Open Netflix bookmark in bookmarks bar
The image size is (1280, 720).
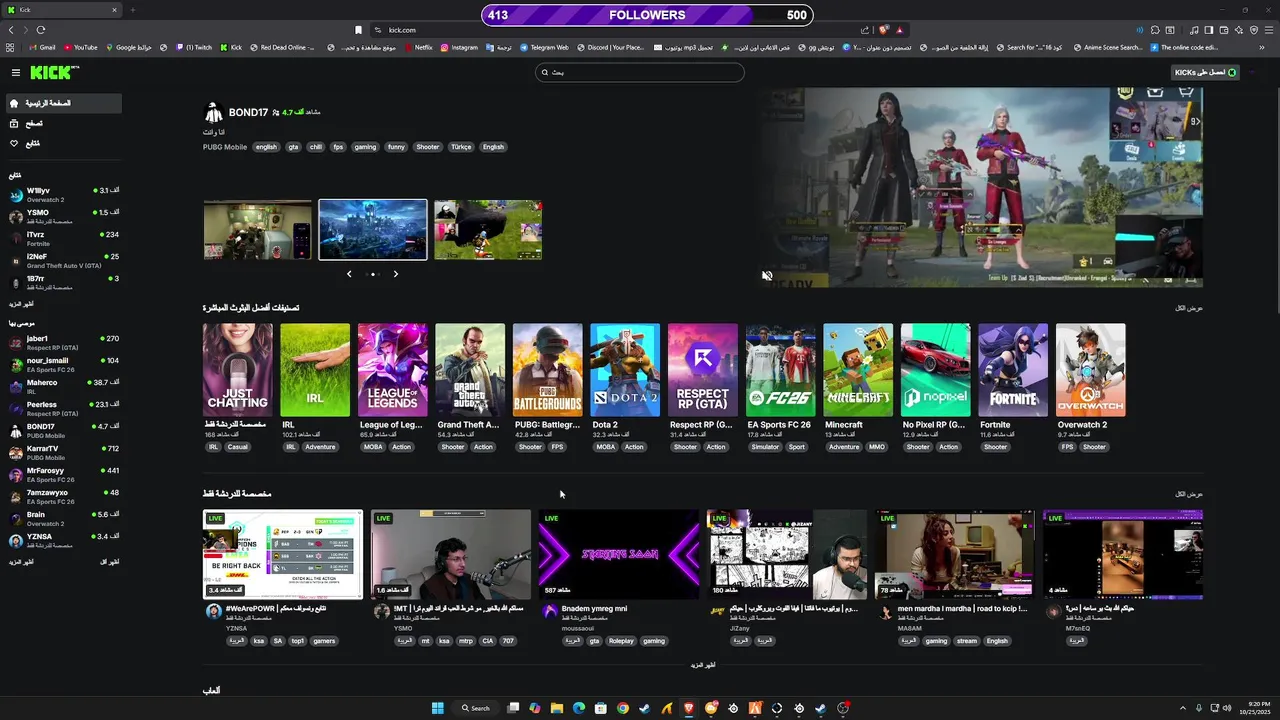[x=419, y=47]
